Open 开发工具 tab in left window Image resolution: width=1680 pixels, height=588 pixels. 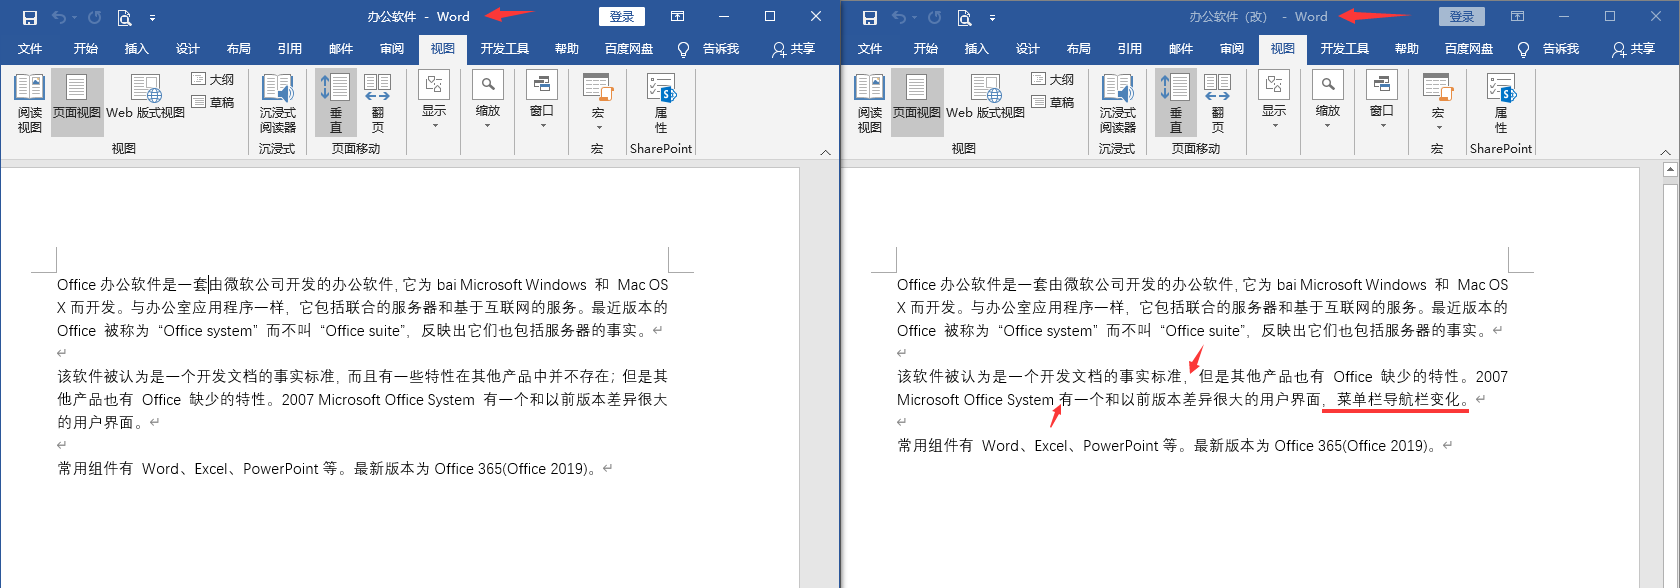pos(504,48)
